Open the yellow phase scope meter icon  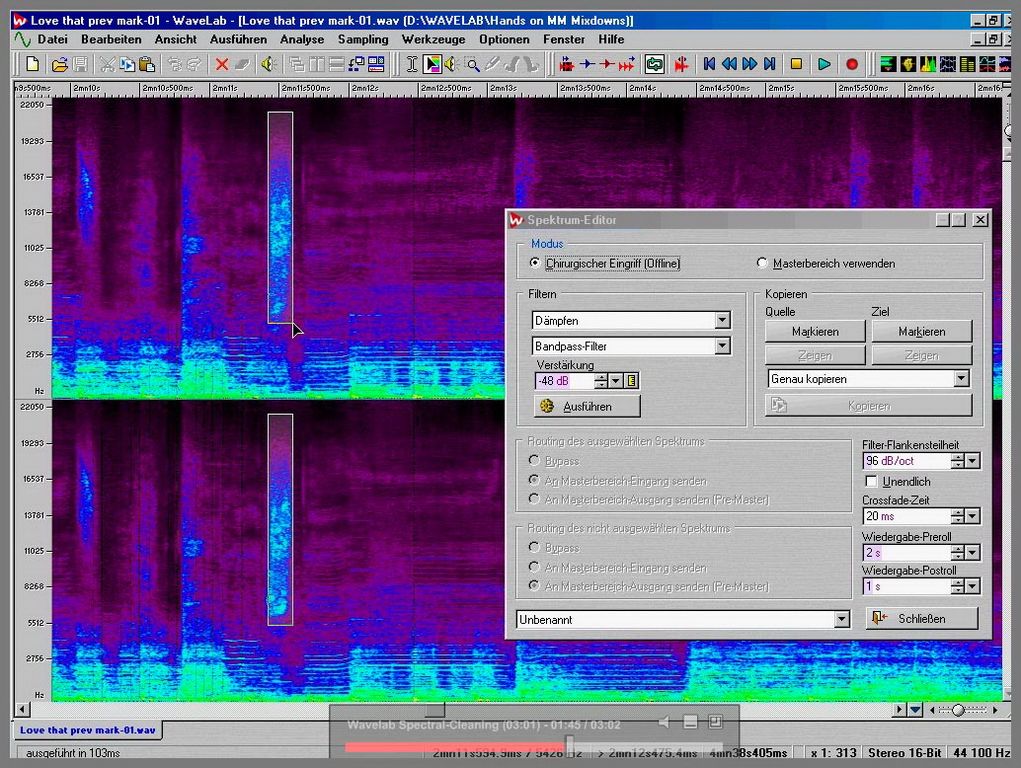(x=908, y=64)
